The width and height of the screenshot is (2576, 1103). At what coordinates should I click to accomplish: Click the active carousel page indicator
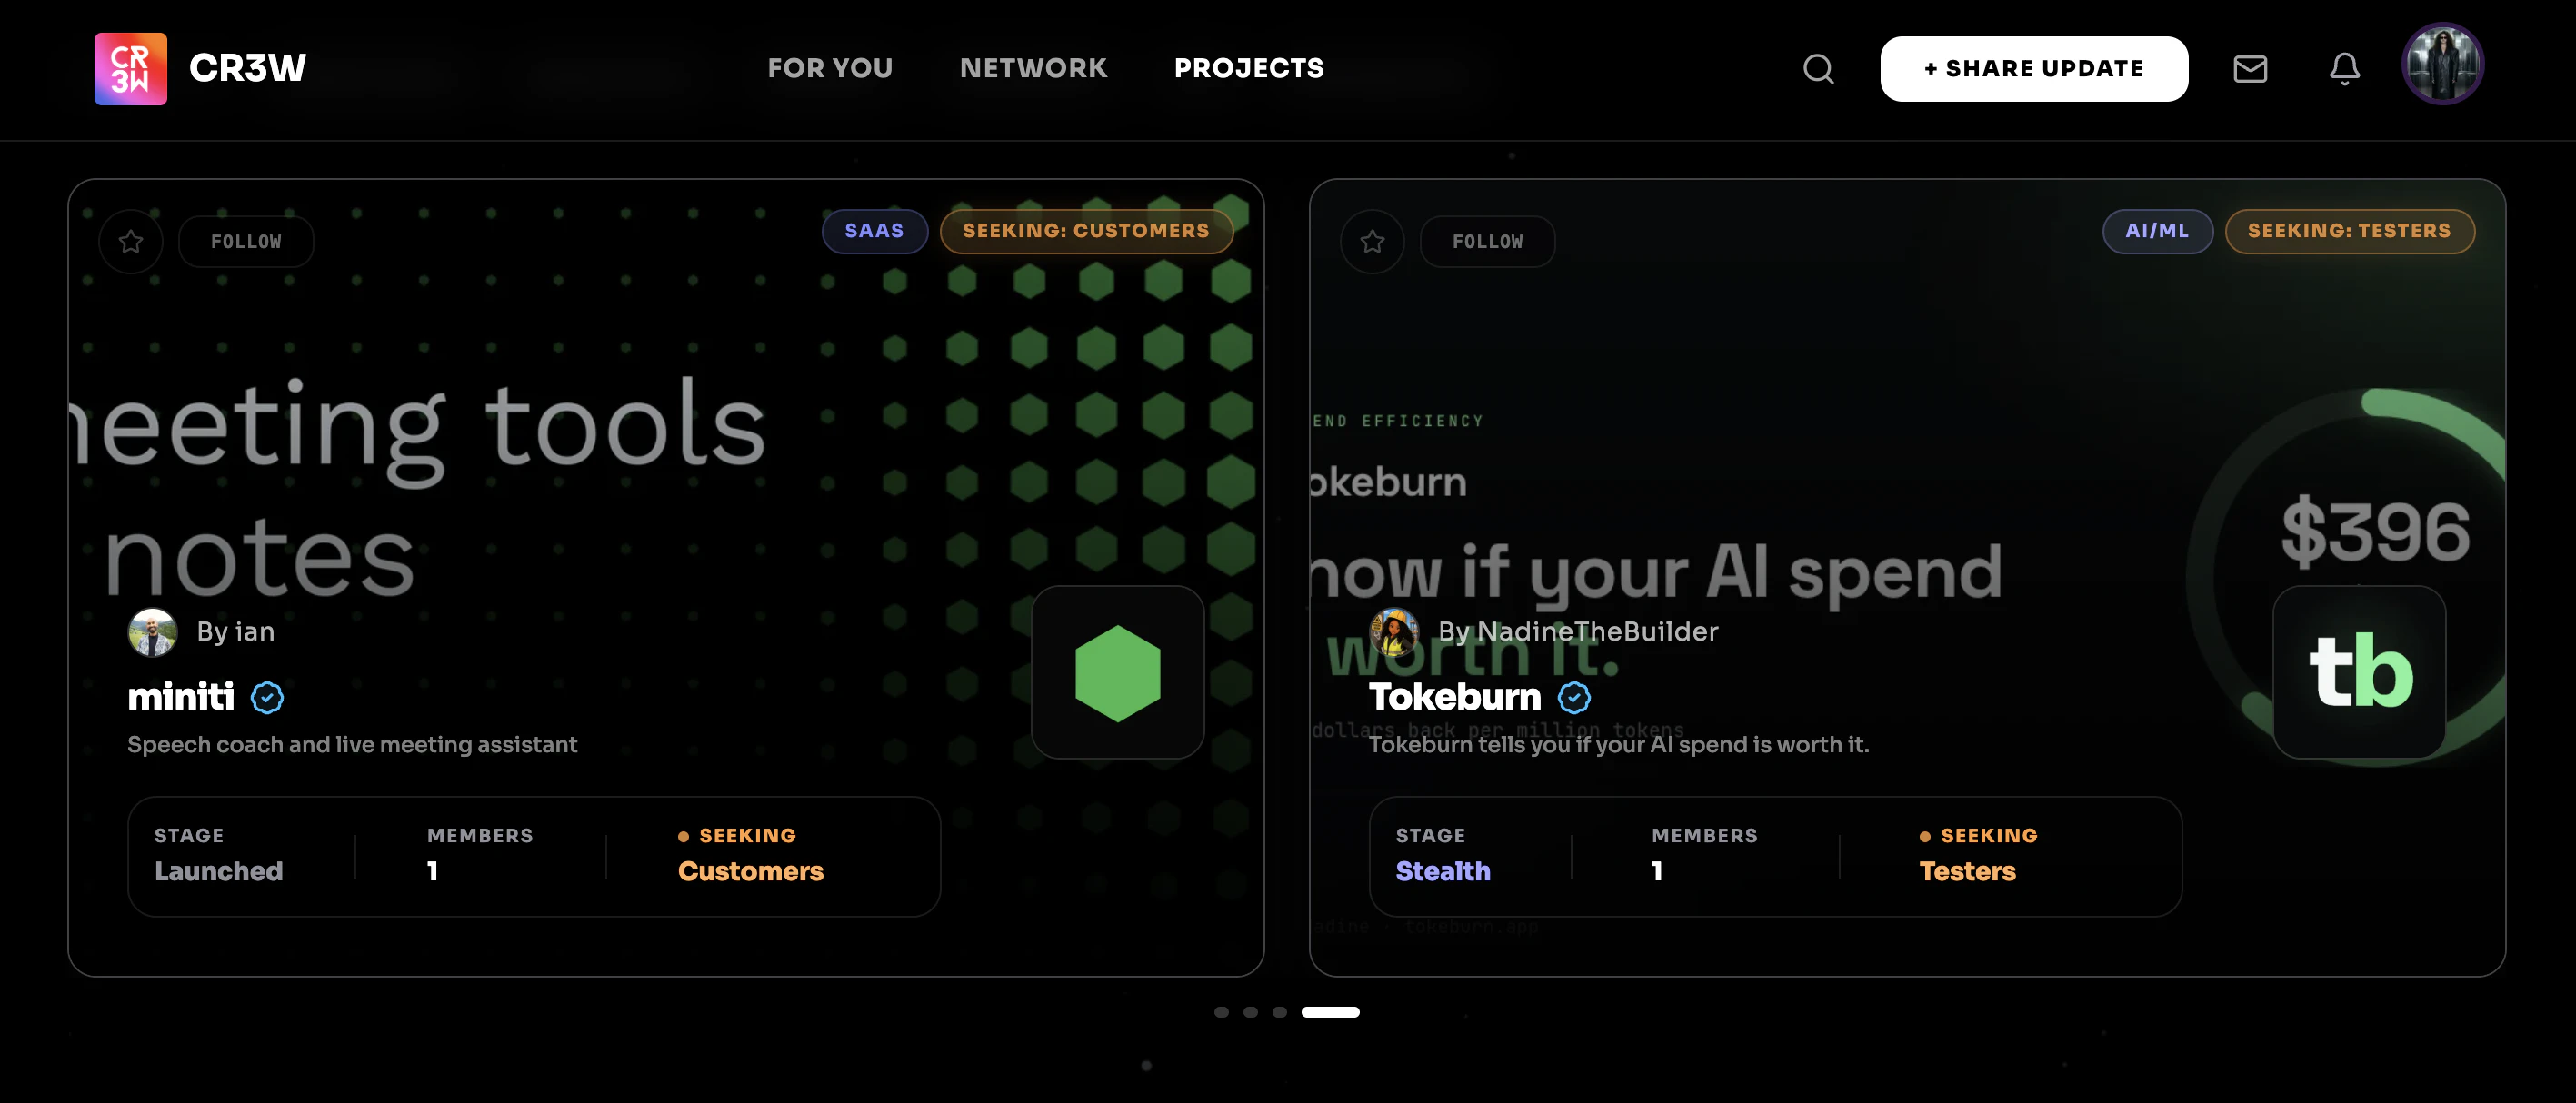tap(1330, 1012)
